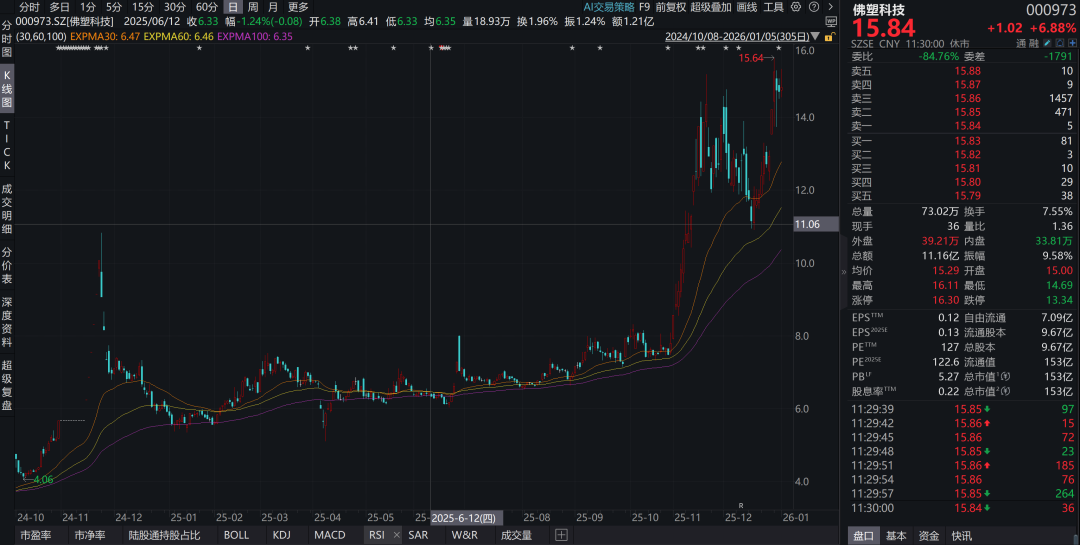Open date range dropdown triangle
This screenshot has height=545, width=1080.
(x=816, y=37)
